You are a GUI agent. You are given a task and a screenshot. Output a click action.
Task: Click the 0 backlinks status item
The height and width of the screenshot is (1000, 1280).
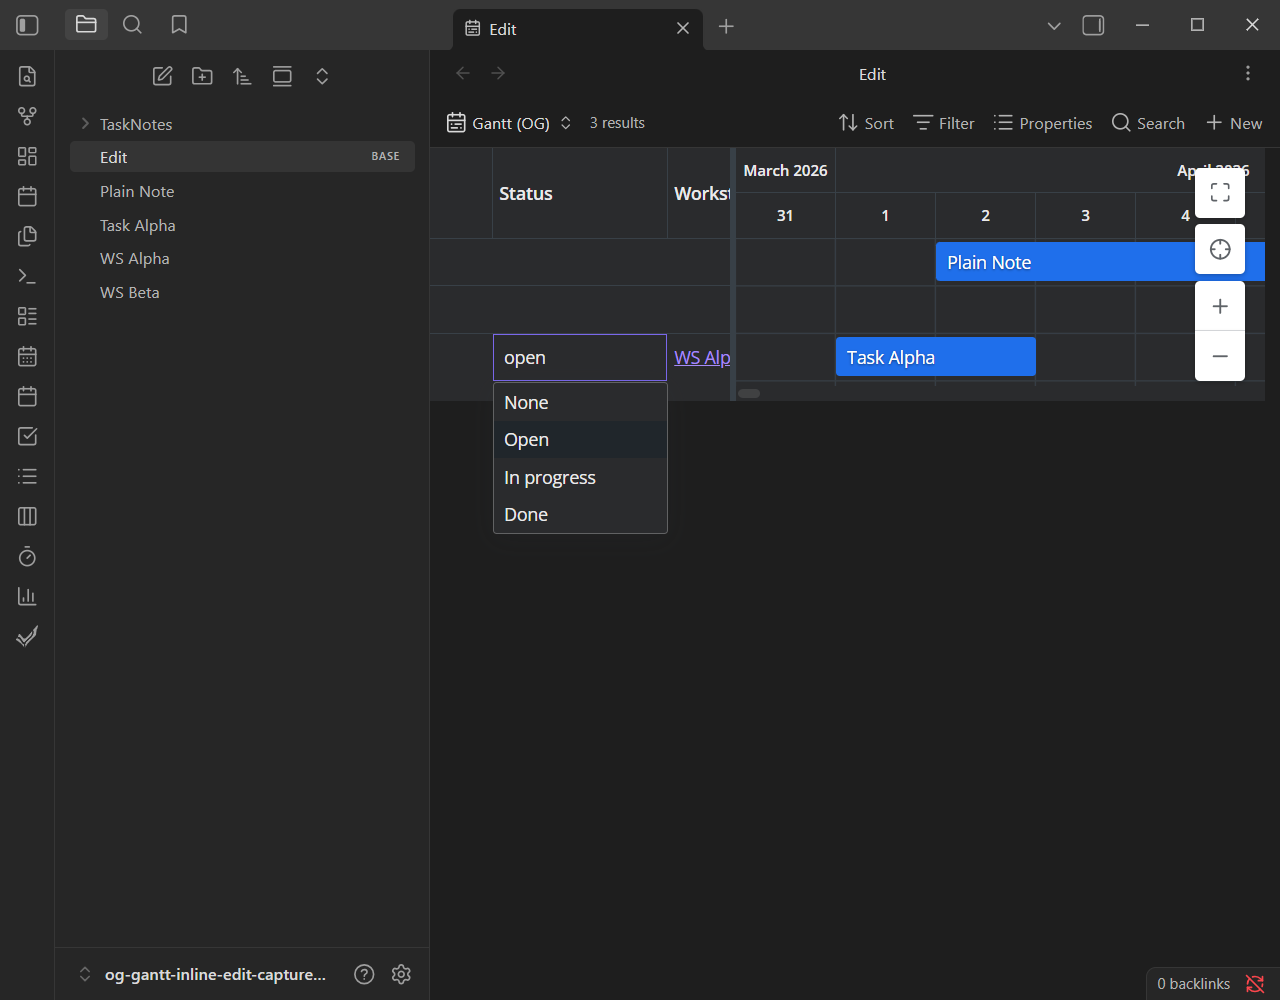pyautogui.click(x=1193, y=984)
